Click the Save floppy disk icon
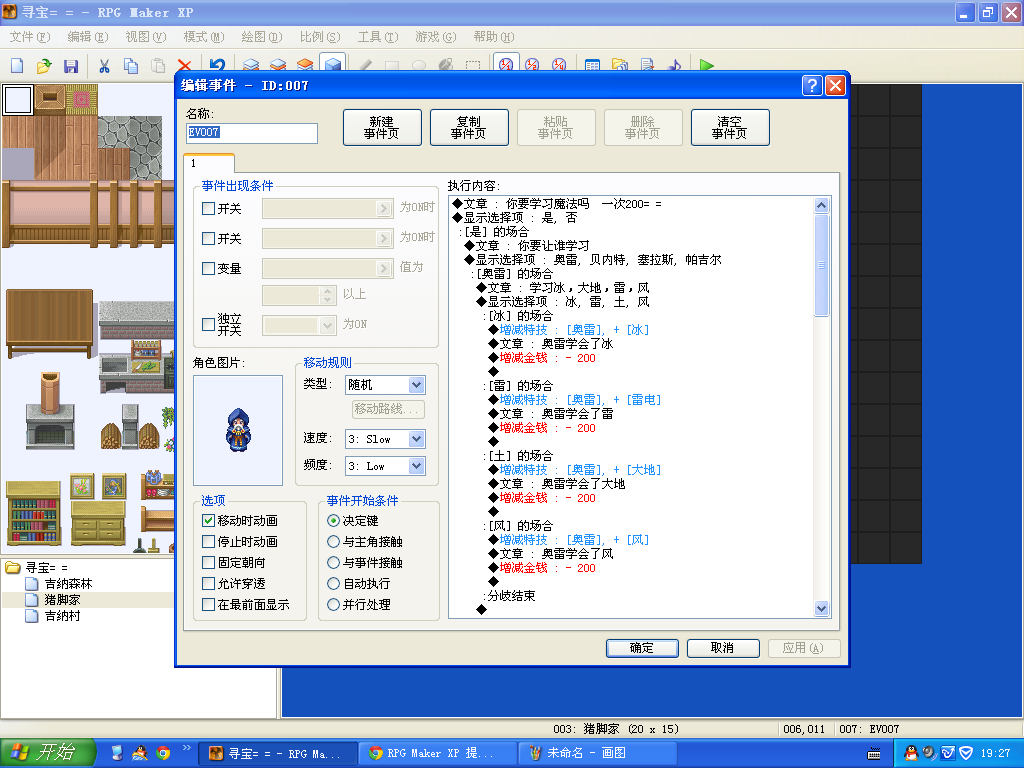Viewport: 1024px width, 768px height. 71,65
